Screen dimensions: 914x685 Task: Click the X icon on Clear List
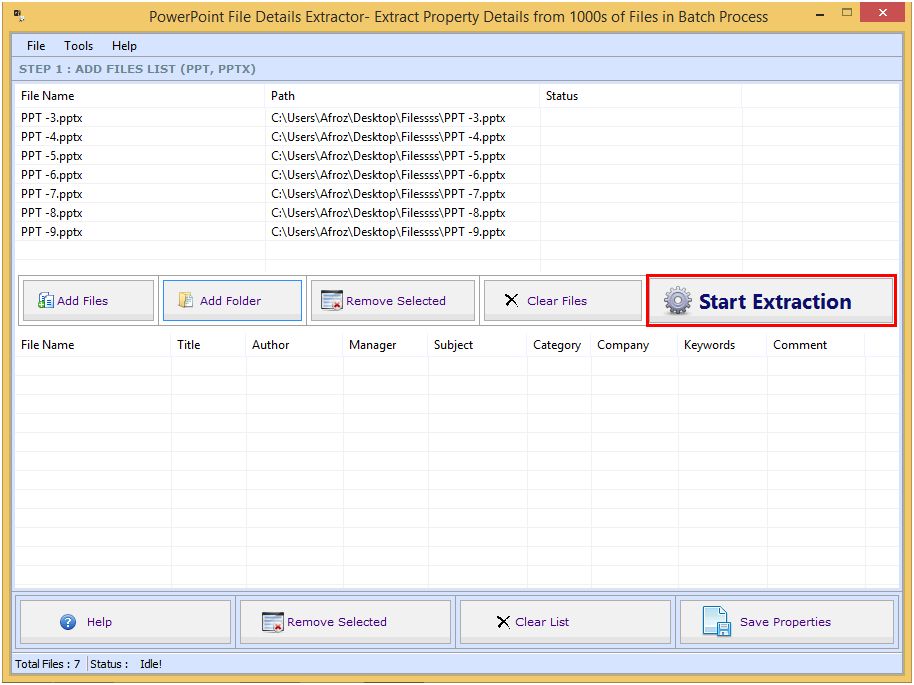[503, 622]
